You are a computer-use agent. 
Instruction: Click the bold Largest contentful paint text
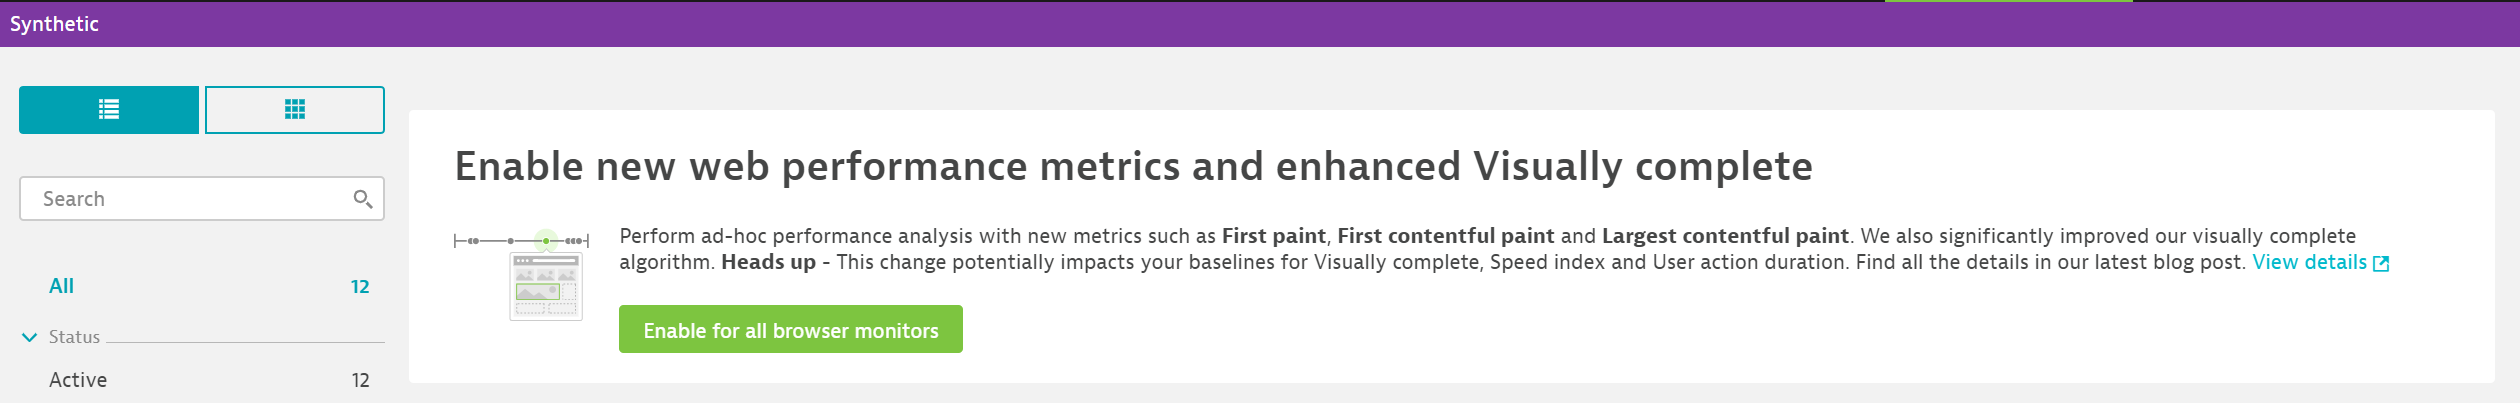[1725, 236]
